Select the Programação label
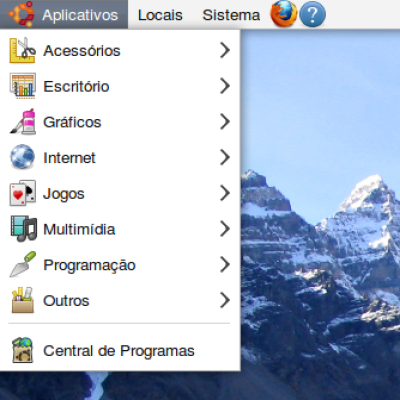The image size is (400, 400). (89, 266)
